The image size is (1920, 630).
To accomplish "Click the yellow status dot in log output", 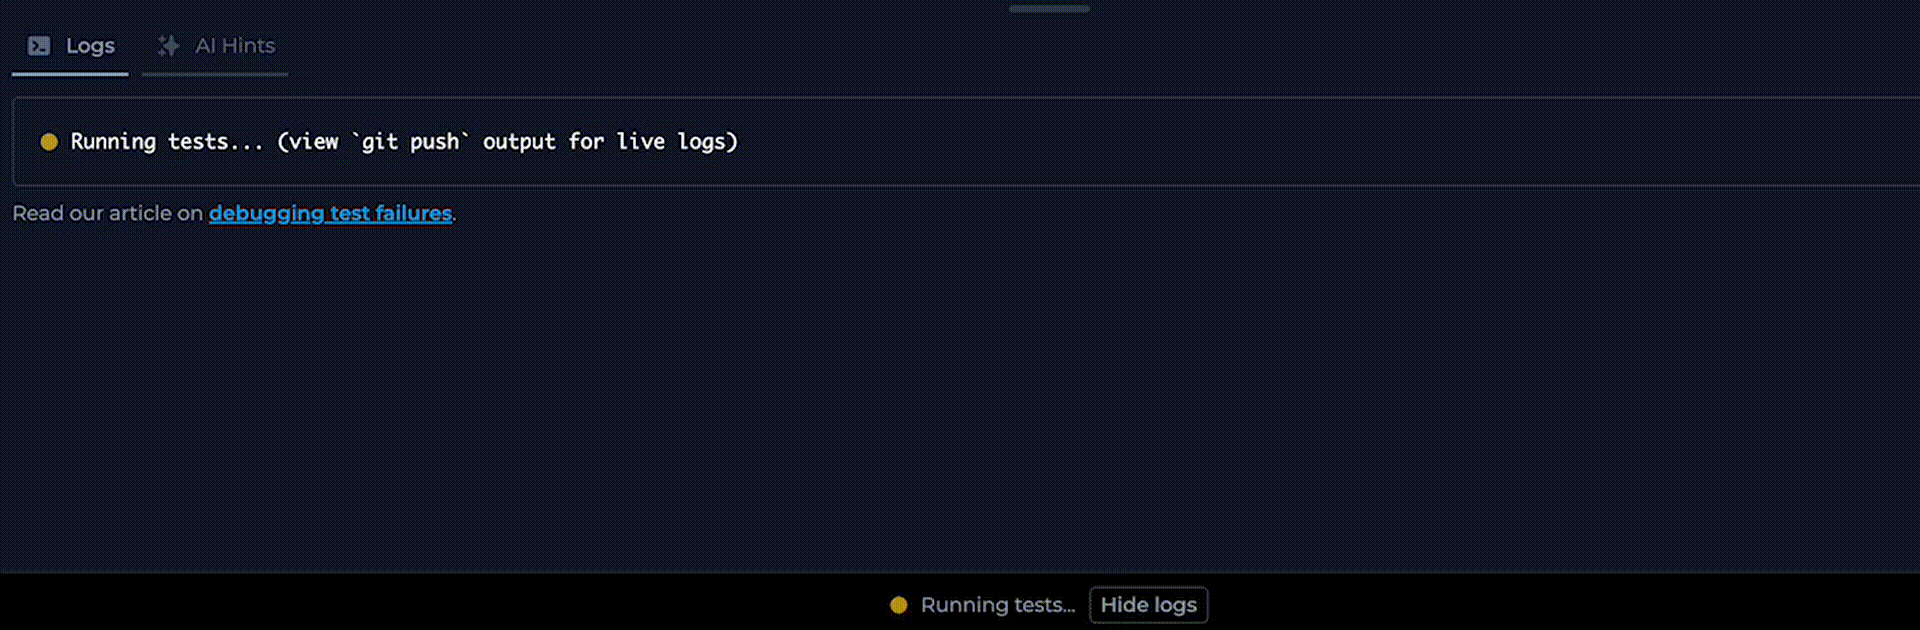I will point(48,142).
